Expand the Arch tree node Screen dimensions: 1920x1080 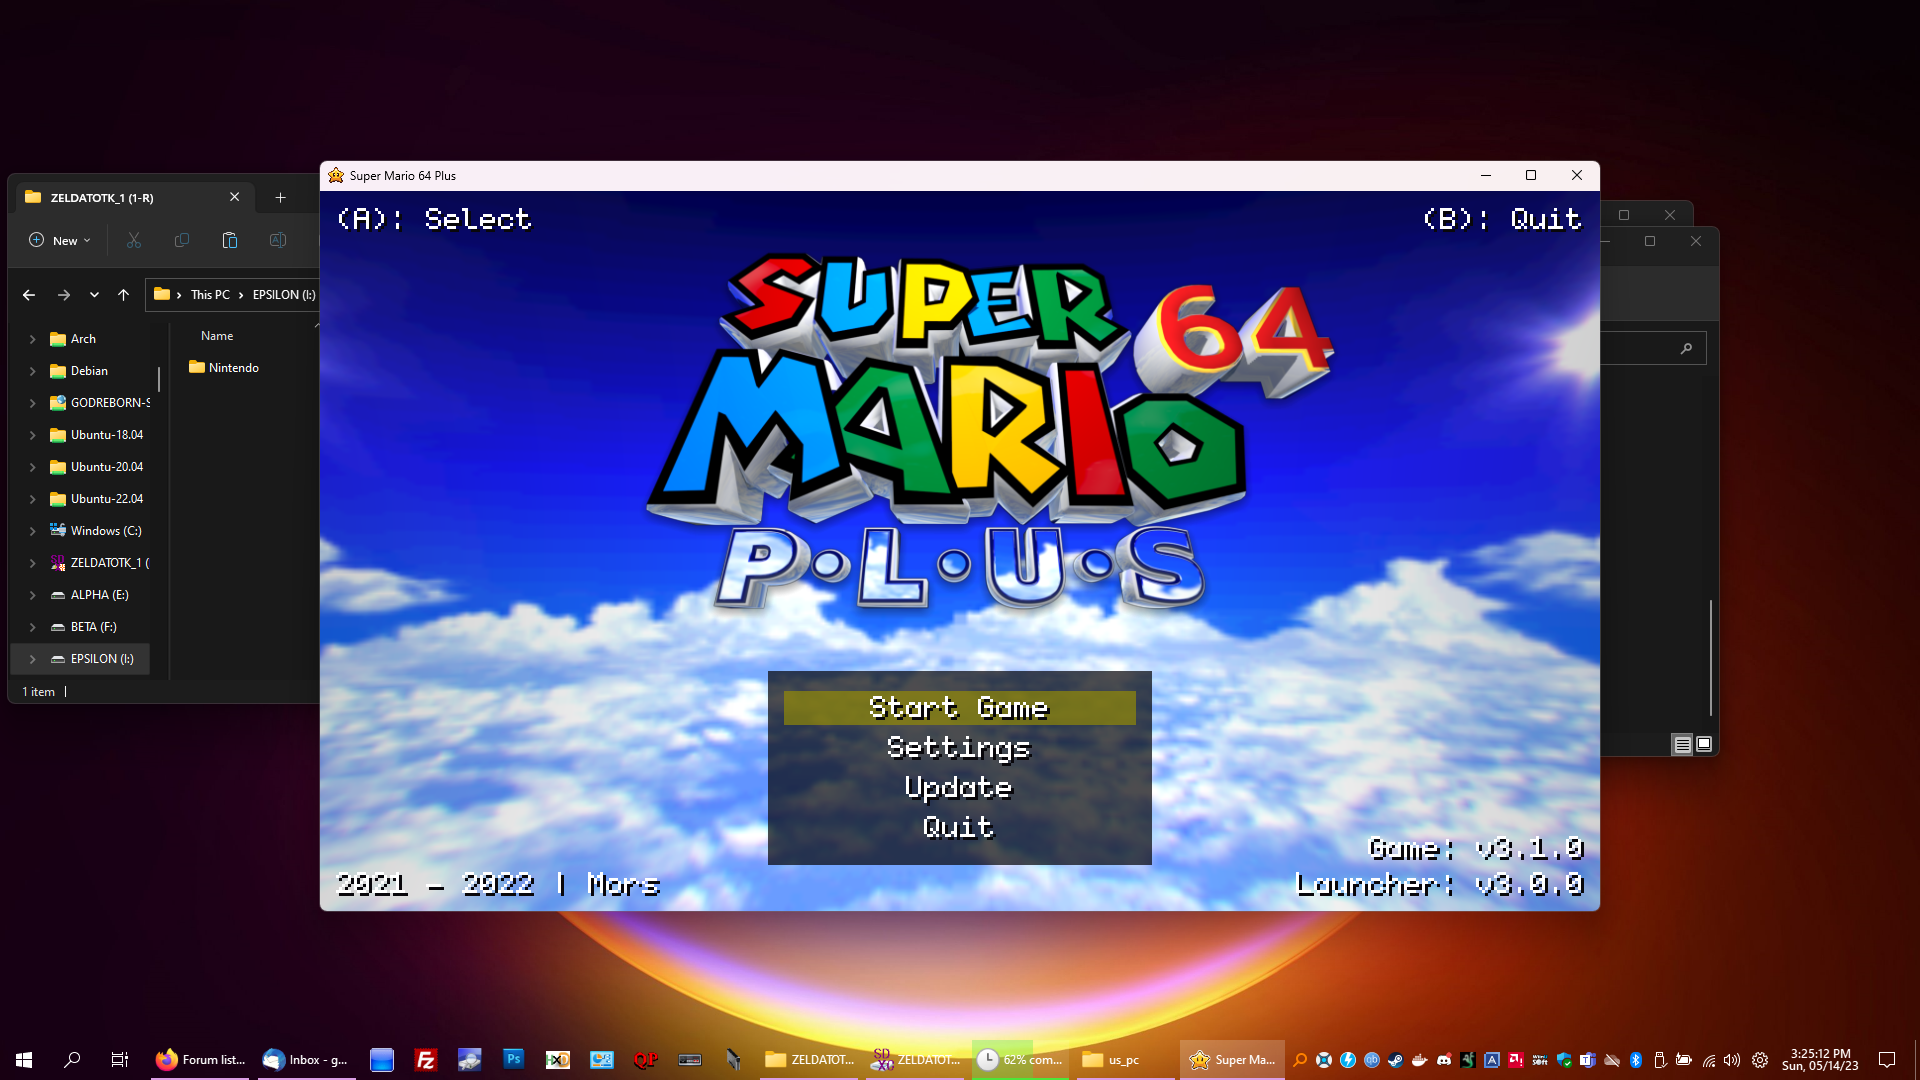pos(33,339)
